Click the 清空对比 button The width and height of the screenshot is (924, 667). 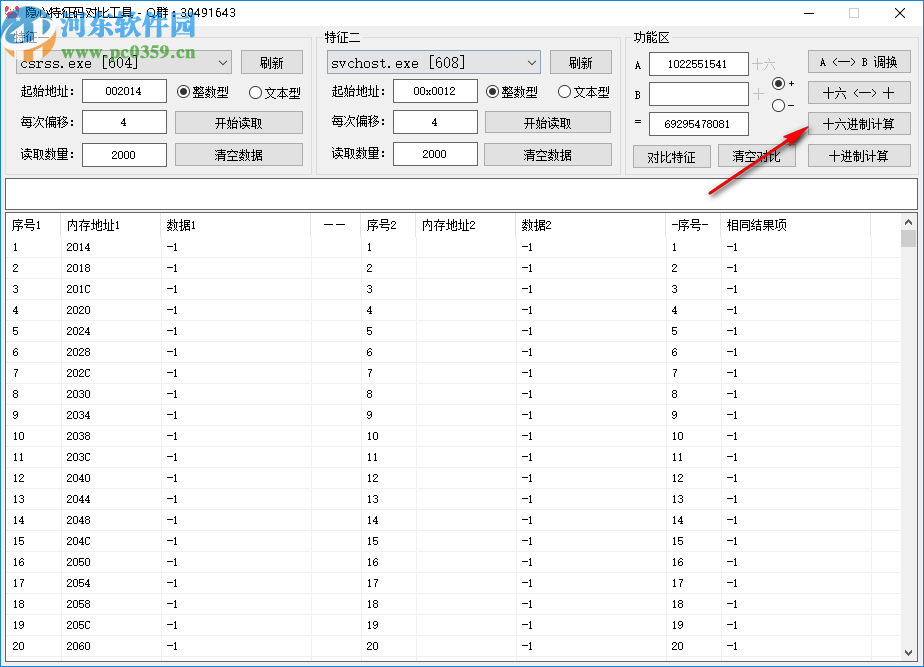(757, 157)
